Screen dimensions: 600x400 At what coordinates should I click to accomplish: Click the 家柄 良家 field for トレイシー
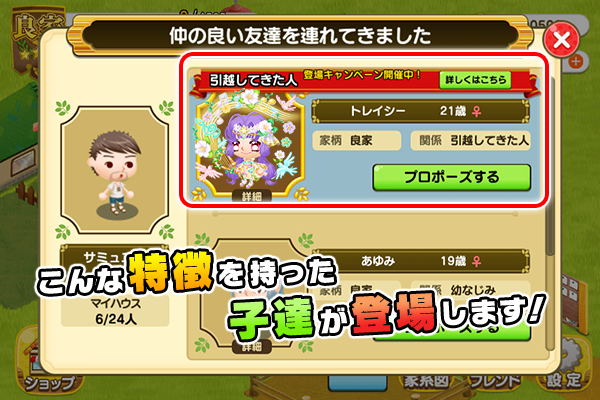coord(357,141)
